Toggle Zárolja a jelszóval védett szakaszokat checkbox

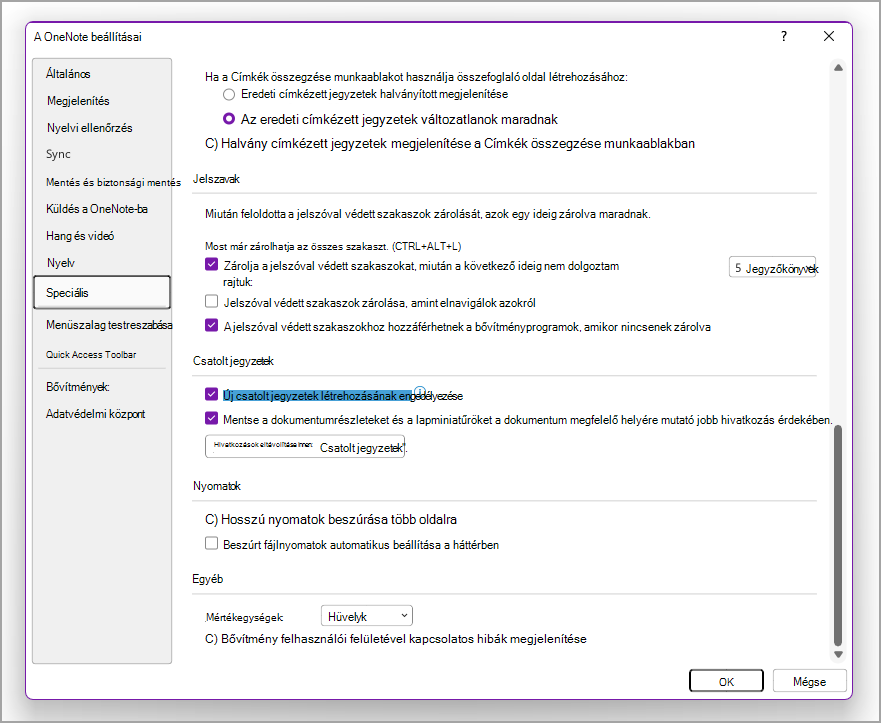[211, 265]
